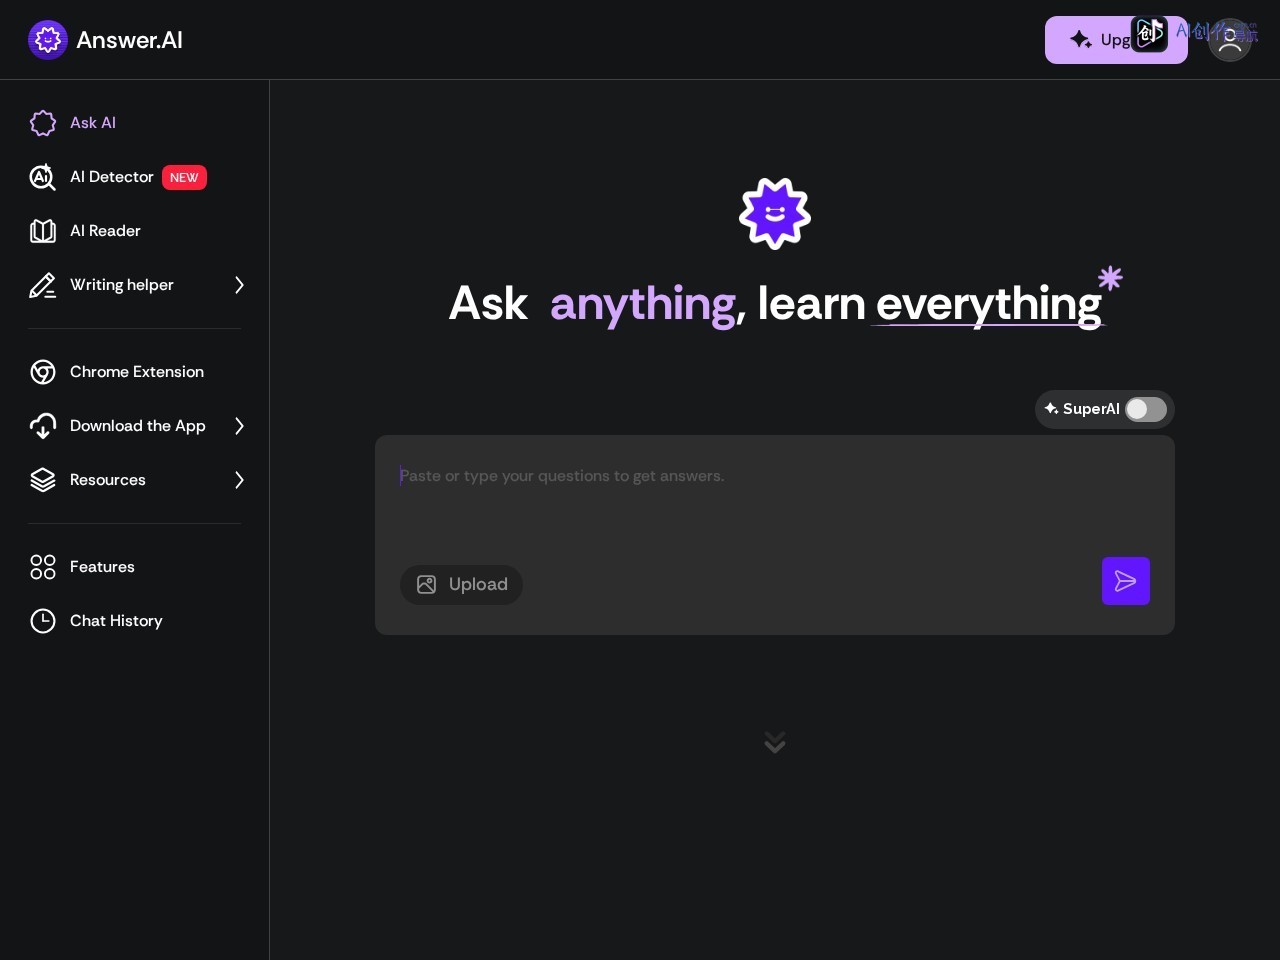Click the Features circles icon
This screenshot has width=1280, height=960.
coord(43,567)
